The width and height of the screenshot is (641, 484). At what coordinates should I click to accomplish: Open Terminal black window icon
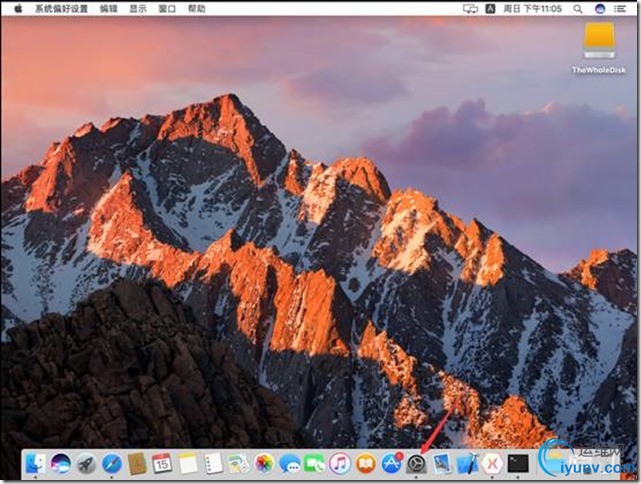[x=518, y=464]
